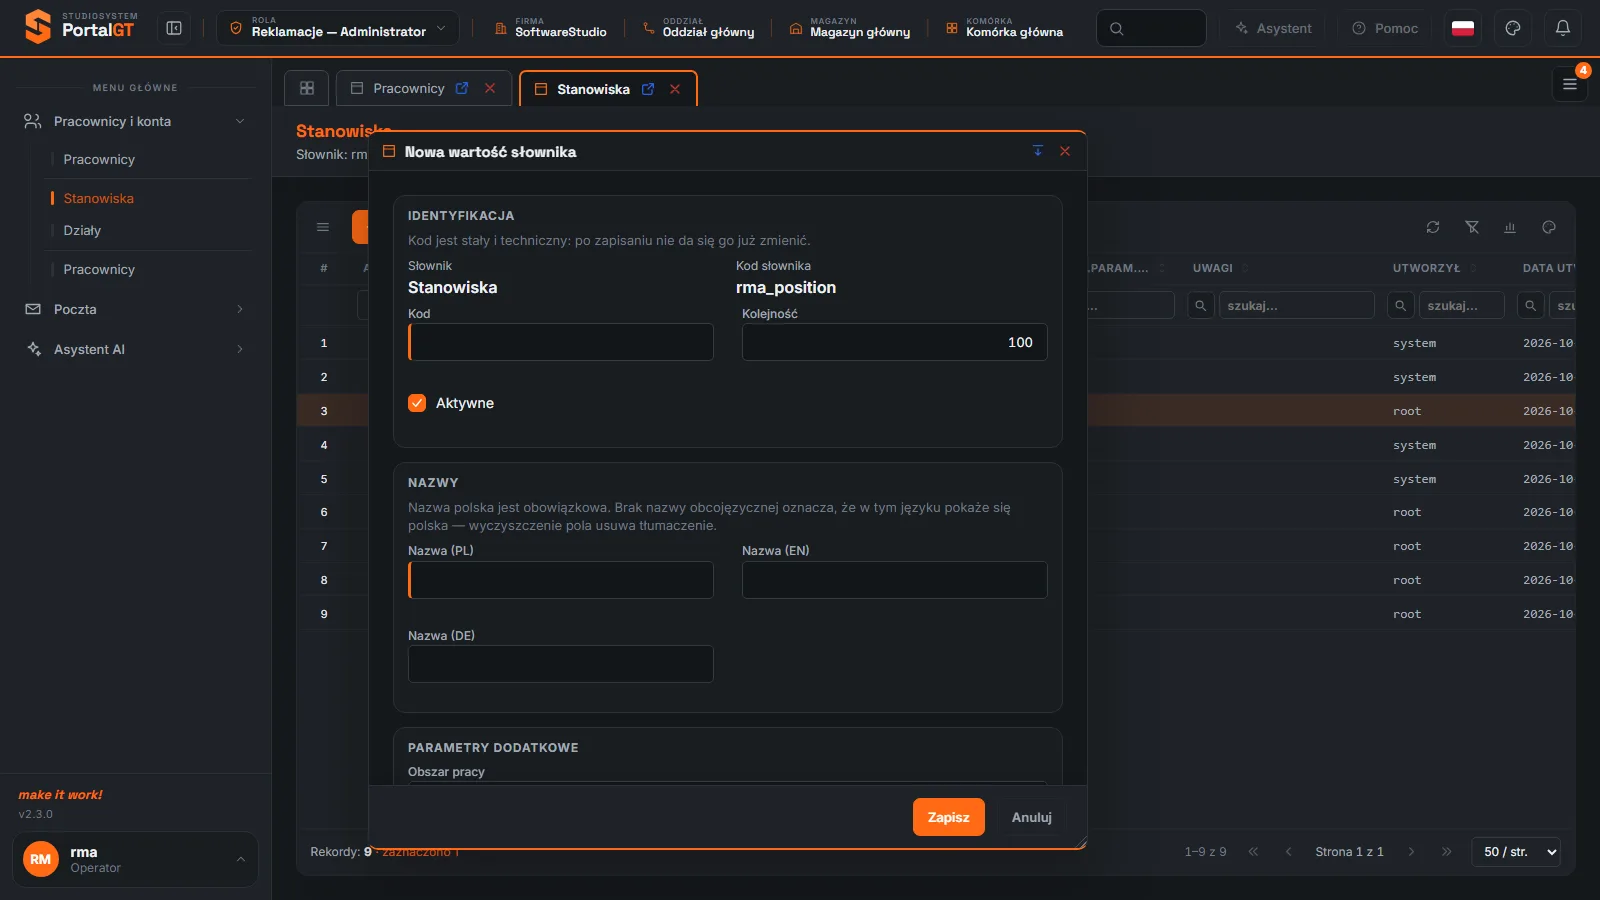This screenshot has height=900, width=1600.
Task: Close the Stanowiska tab
Action: [x=675, y=89]
